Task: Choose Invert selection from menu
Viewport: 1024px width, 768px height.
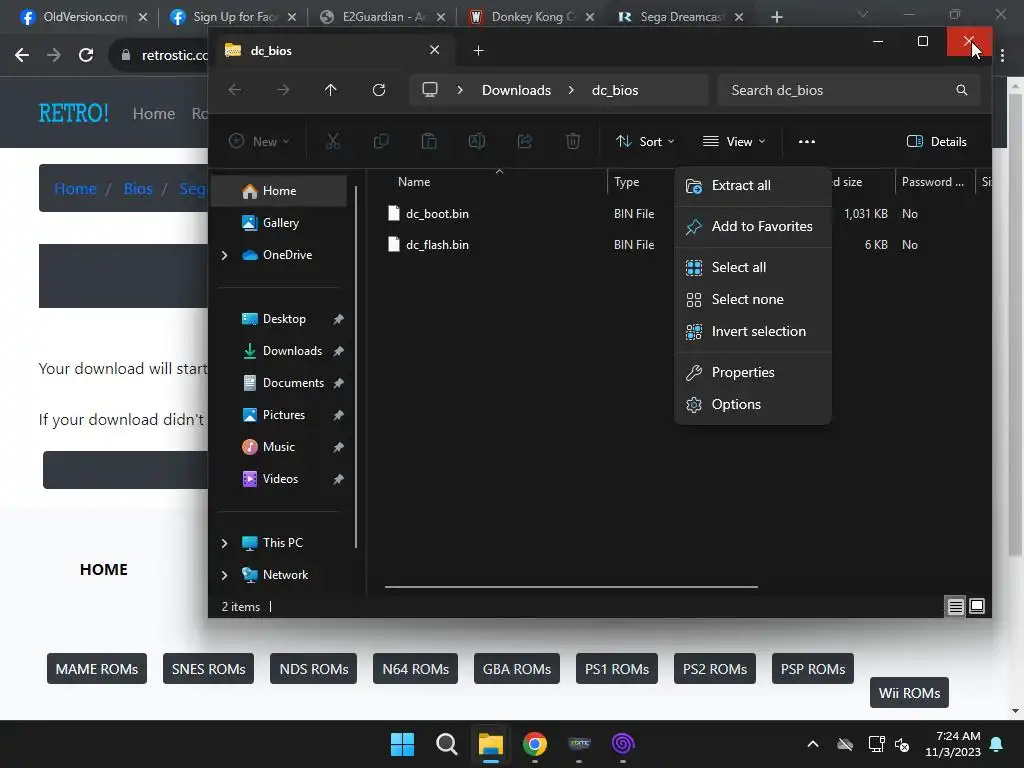Action: 753,331
